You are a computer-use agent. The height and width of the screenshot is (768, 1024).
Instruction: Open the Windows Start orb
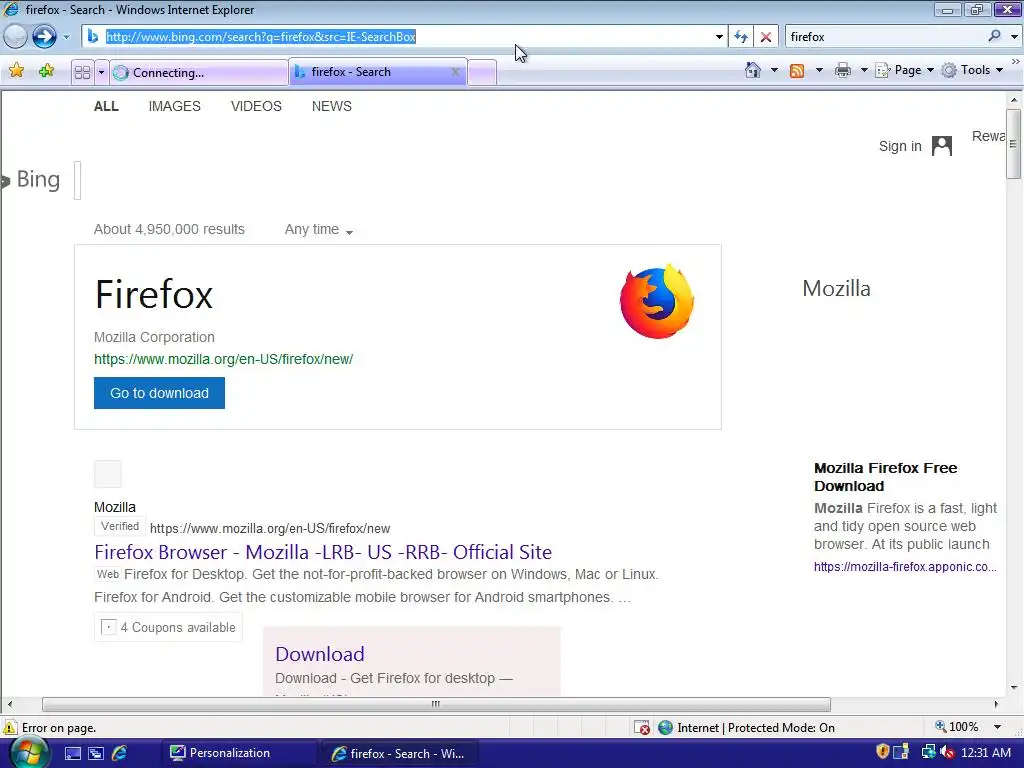(27, 753)
